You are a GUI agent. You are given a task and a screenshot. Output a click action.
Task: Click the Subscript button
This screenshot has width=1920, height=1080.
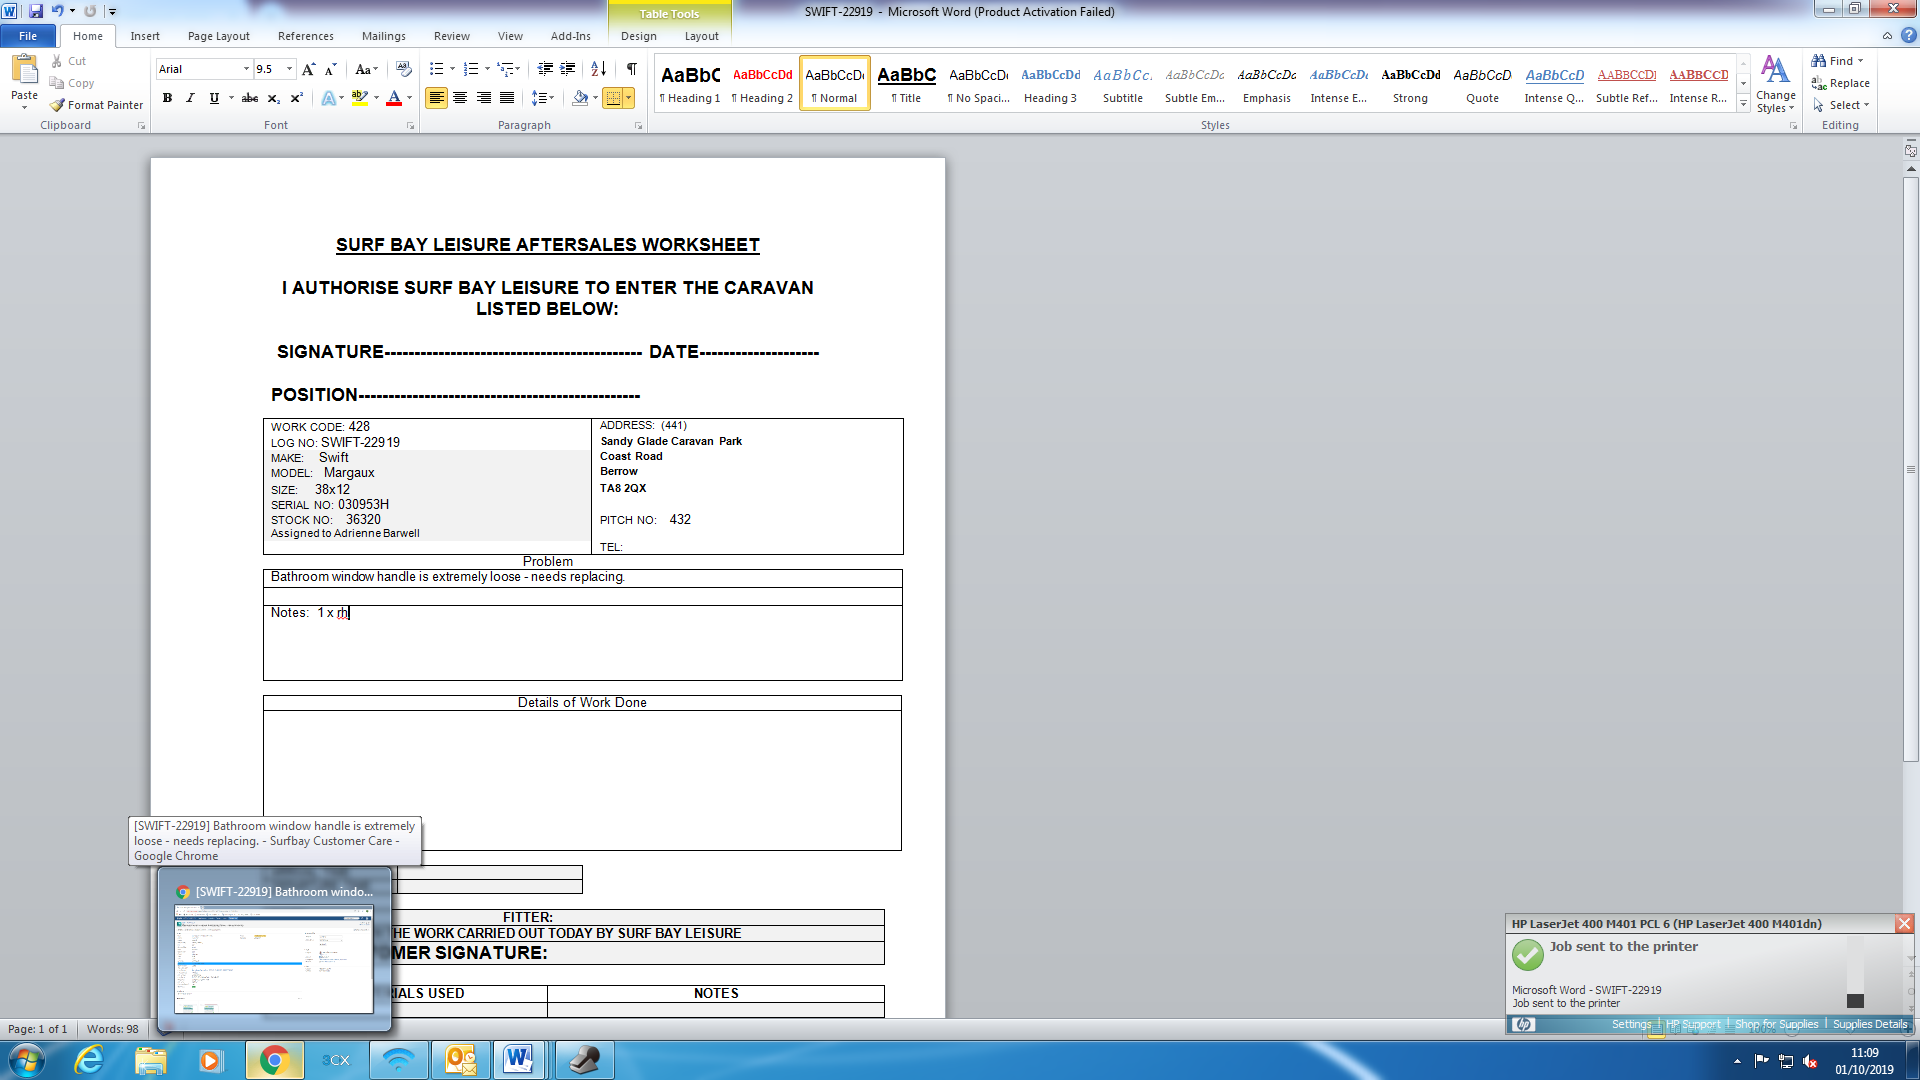(273, 98)
